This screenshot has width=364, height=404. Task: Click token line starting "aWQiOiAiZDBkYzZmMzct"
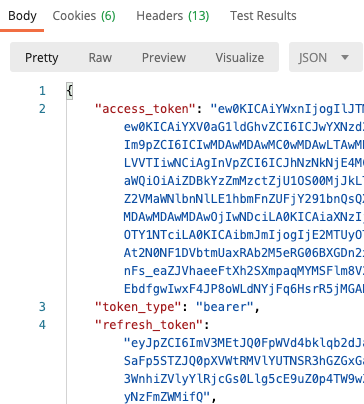coord(244,181)
